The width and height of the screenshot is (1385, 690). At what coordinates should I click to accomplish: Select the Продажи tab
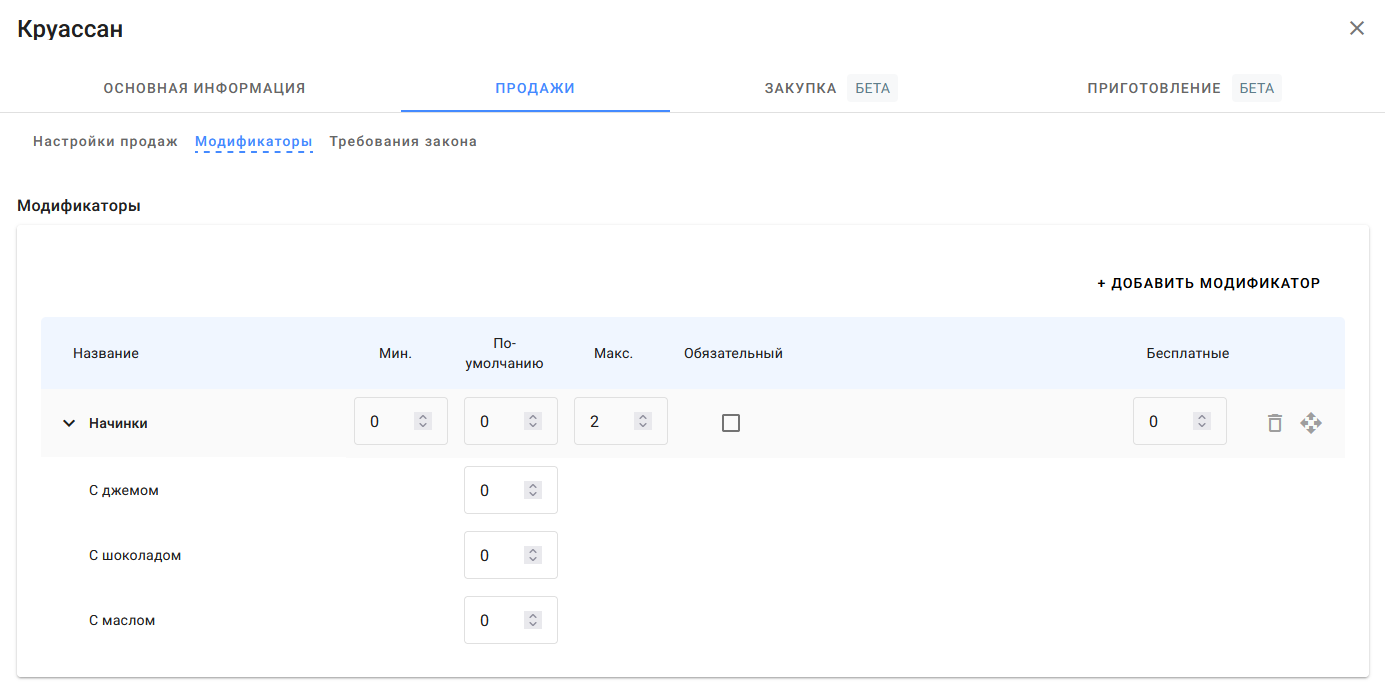pos(535,88)
